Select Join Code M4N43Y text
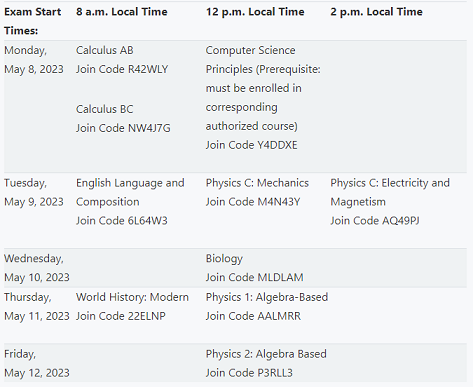 [x=253, y=202]
